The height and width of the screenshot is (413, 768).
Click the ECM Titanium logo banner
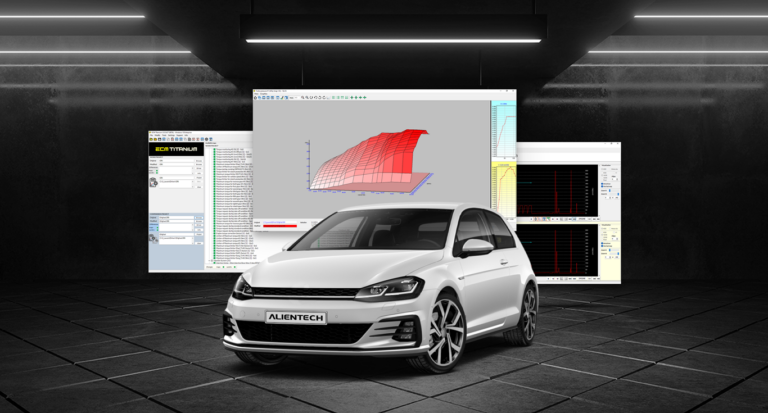(176, 149)
